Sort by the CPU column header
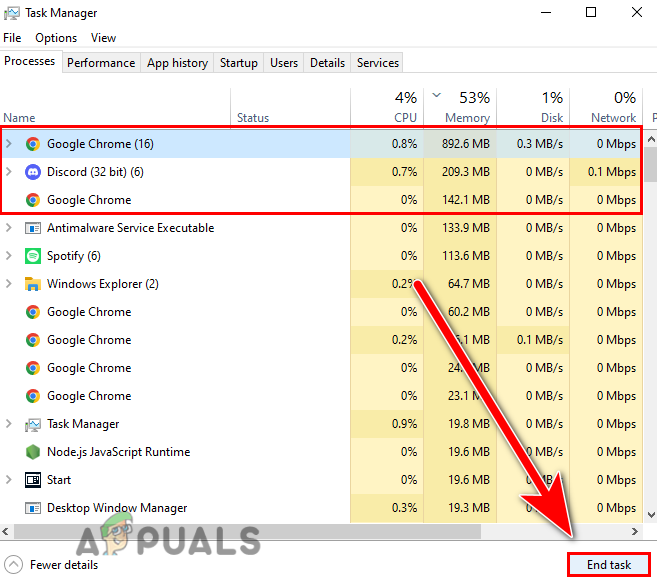Screen dimensions: 657x588 pos(387,107)
